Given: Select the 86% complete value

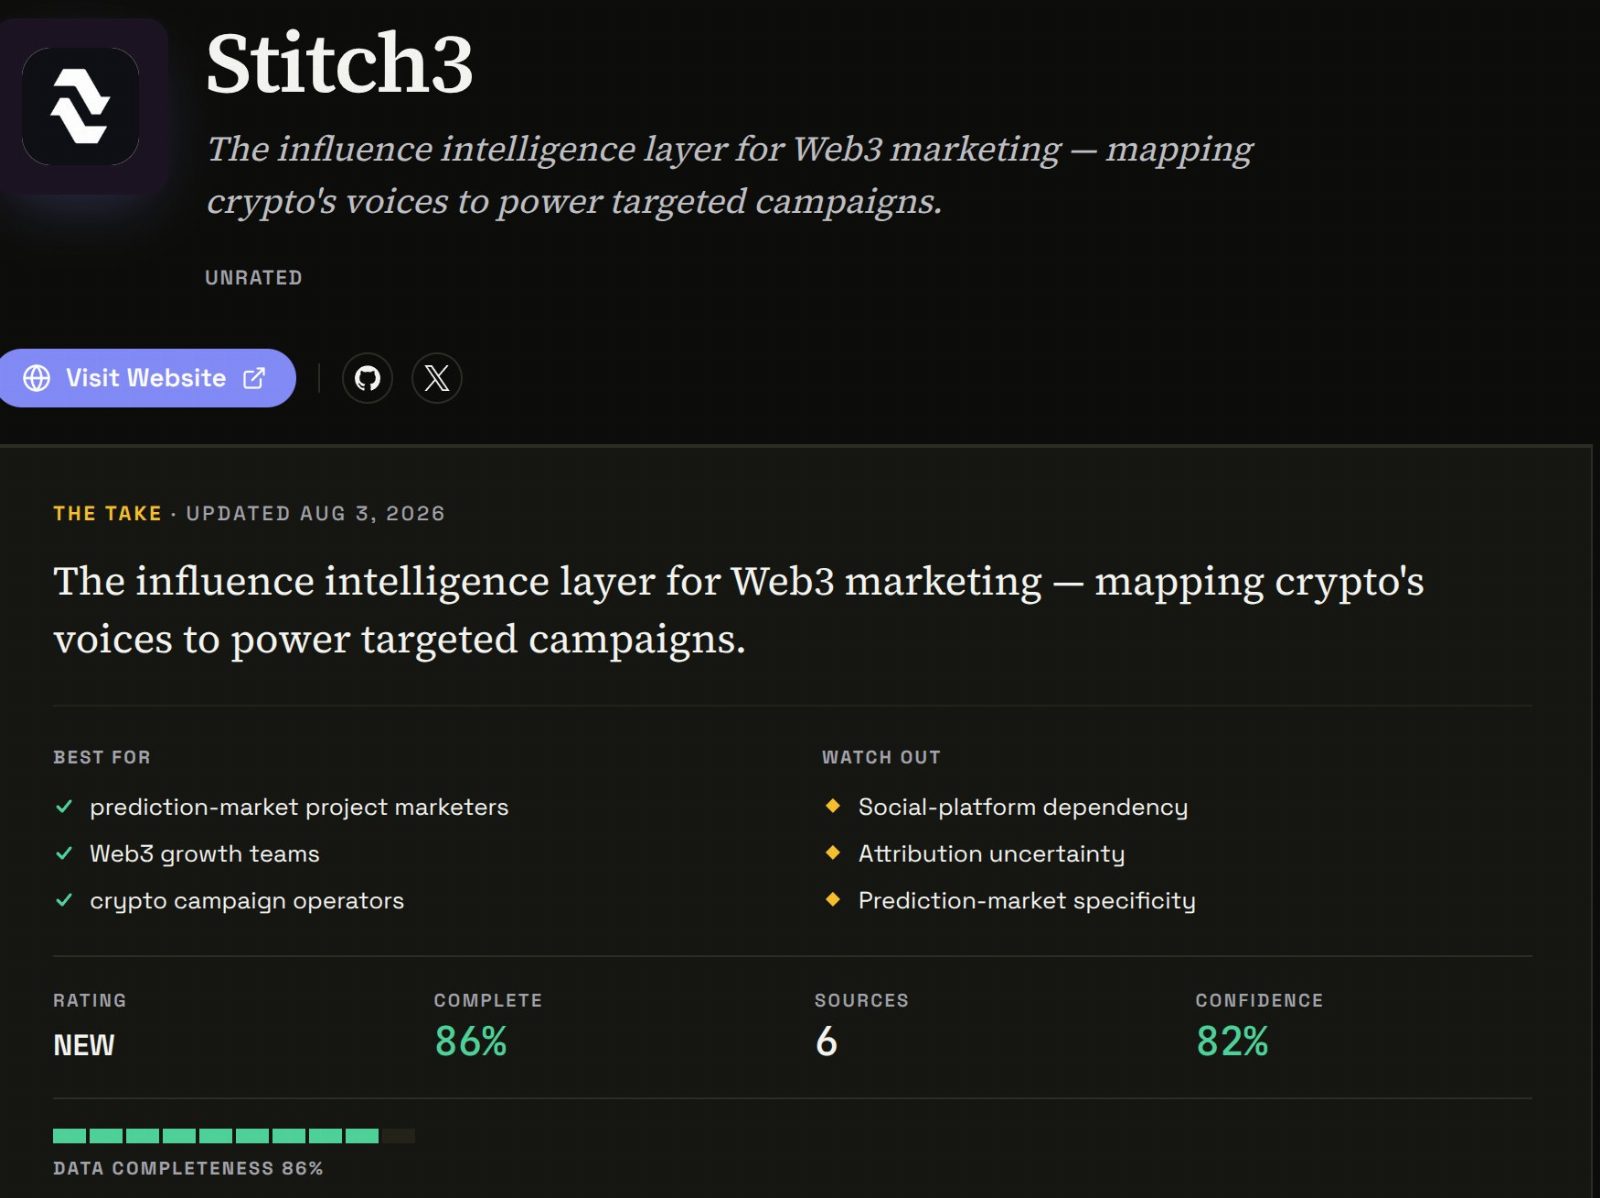Looking at the screenshot, I should [x=471, y=1042].
